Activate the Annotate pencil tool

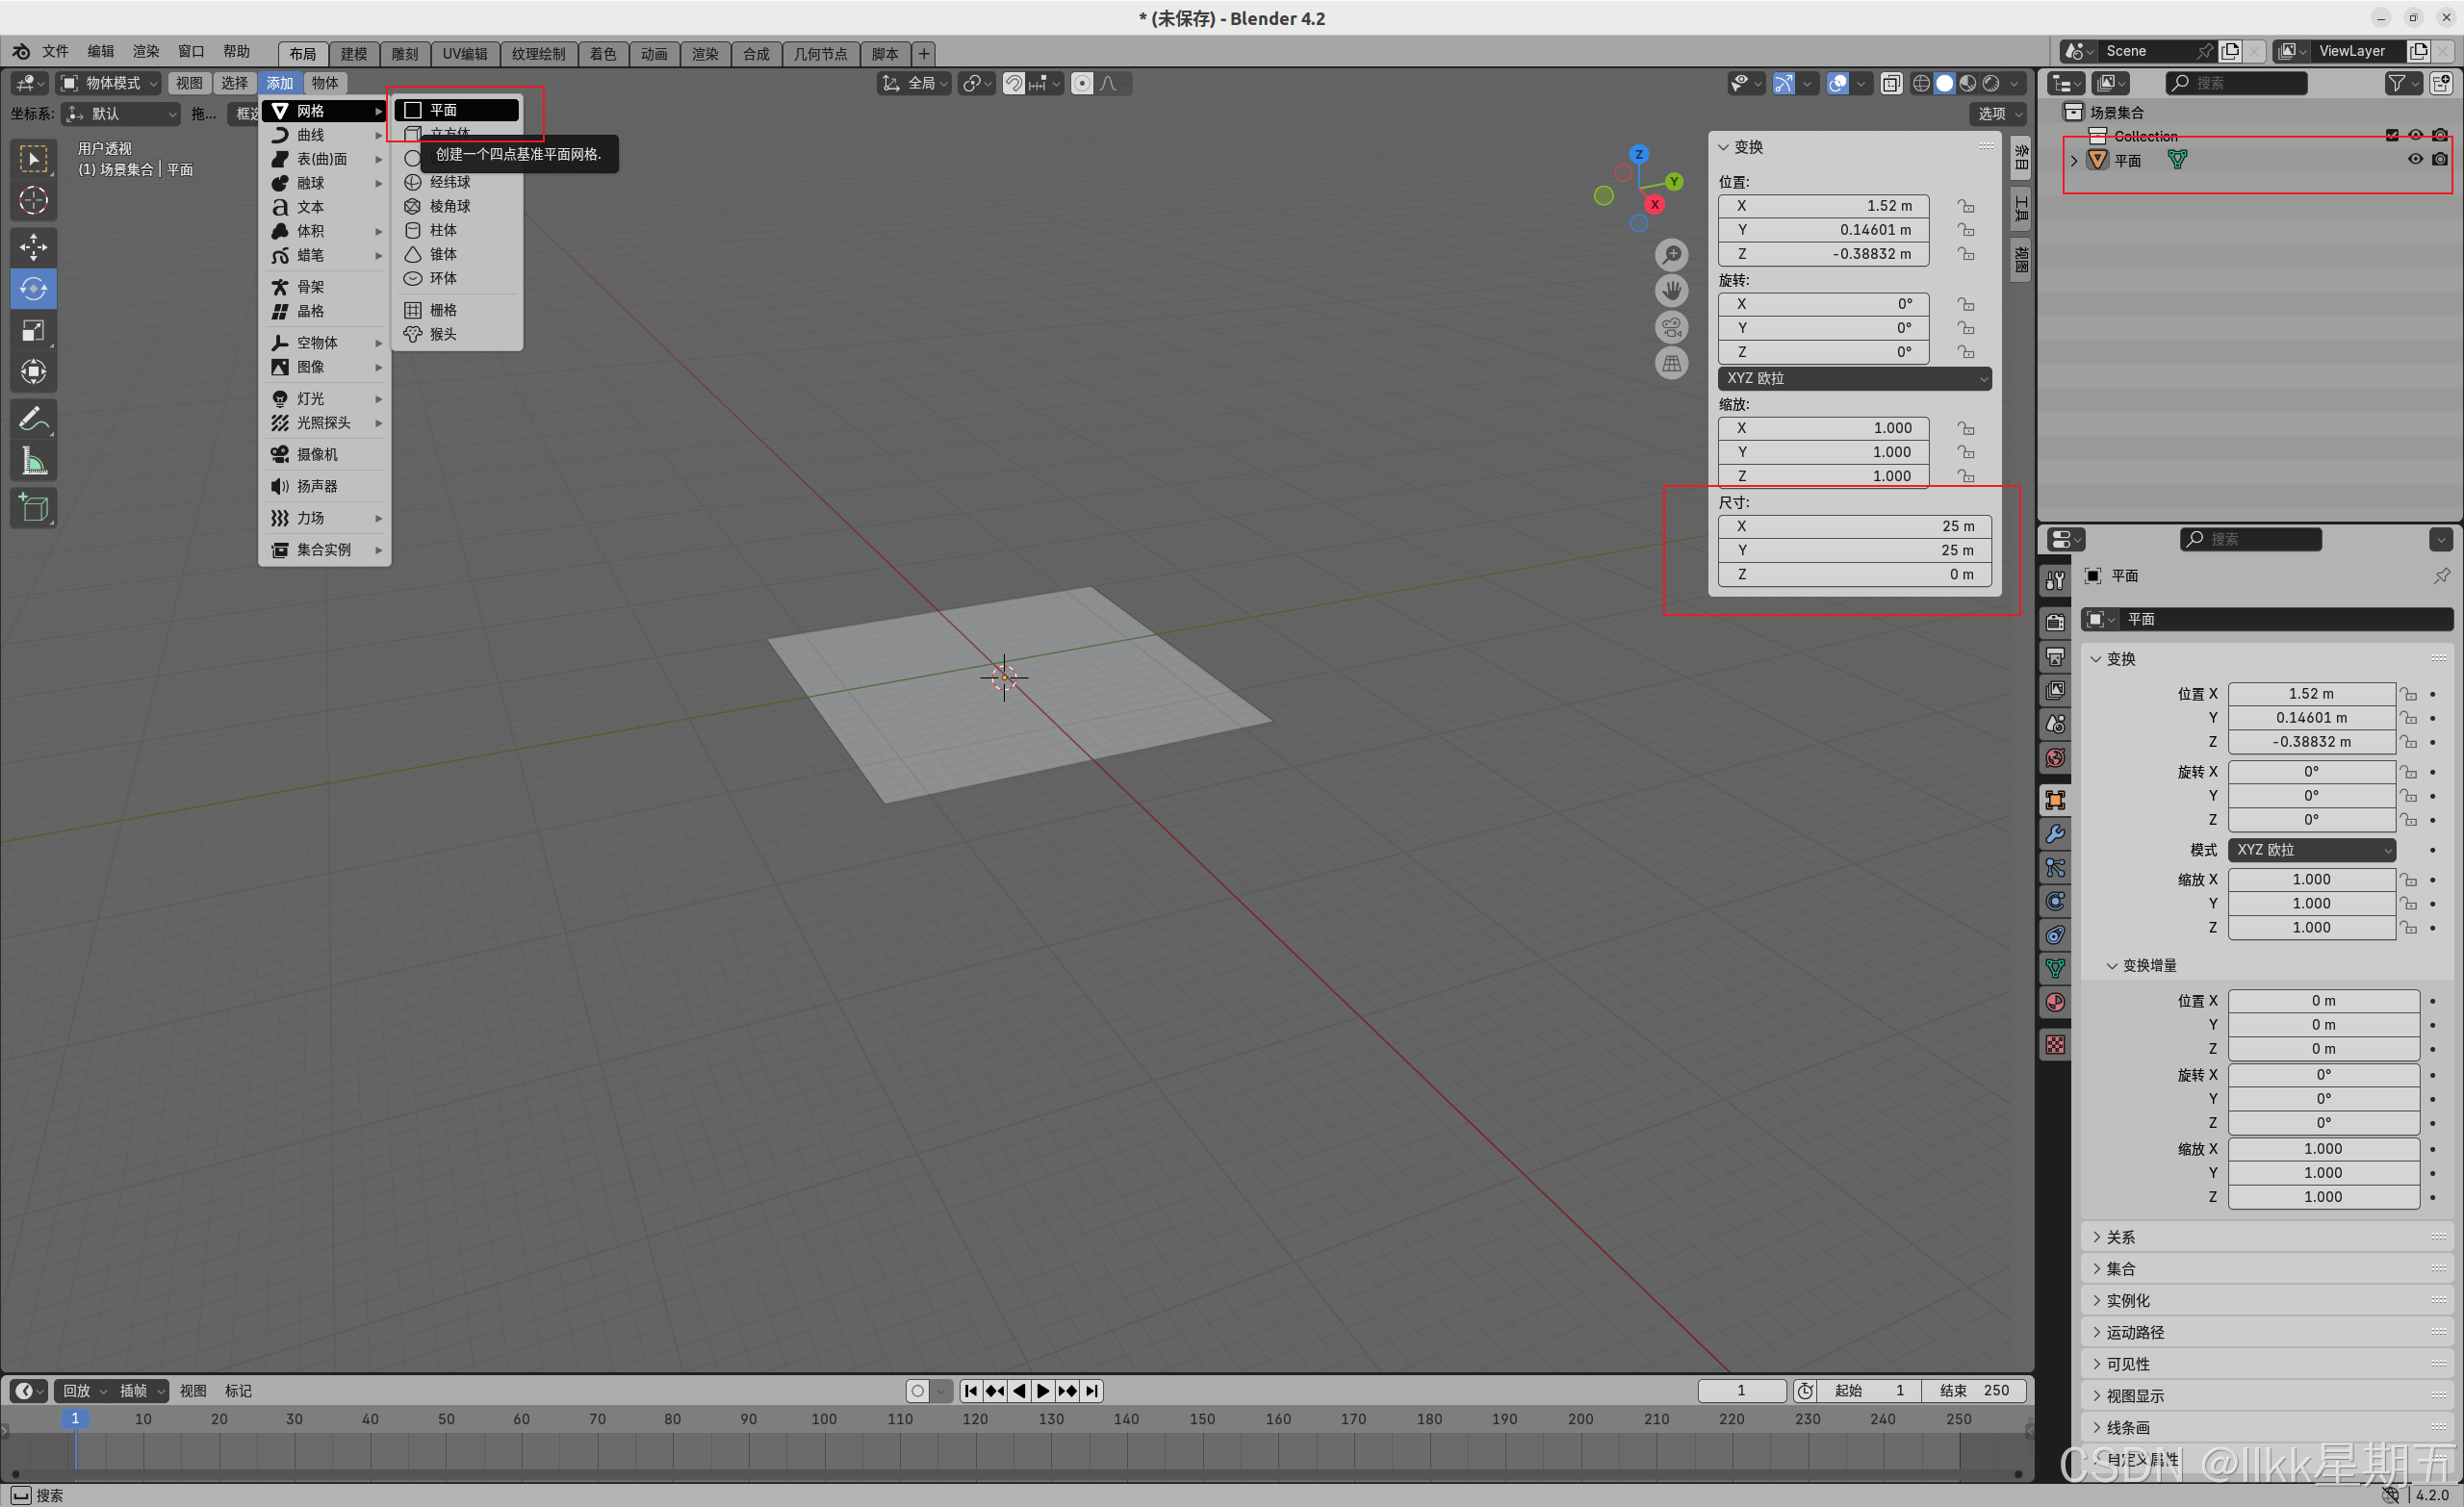tap(33, 419)
